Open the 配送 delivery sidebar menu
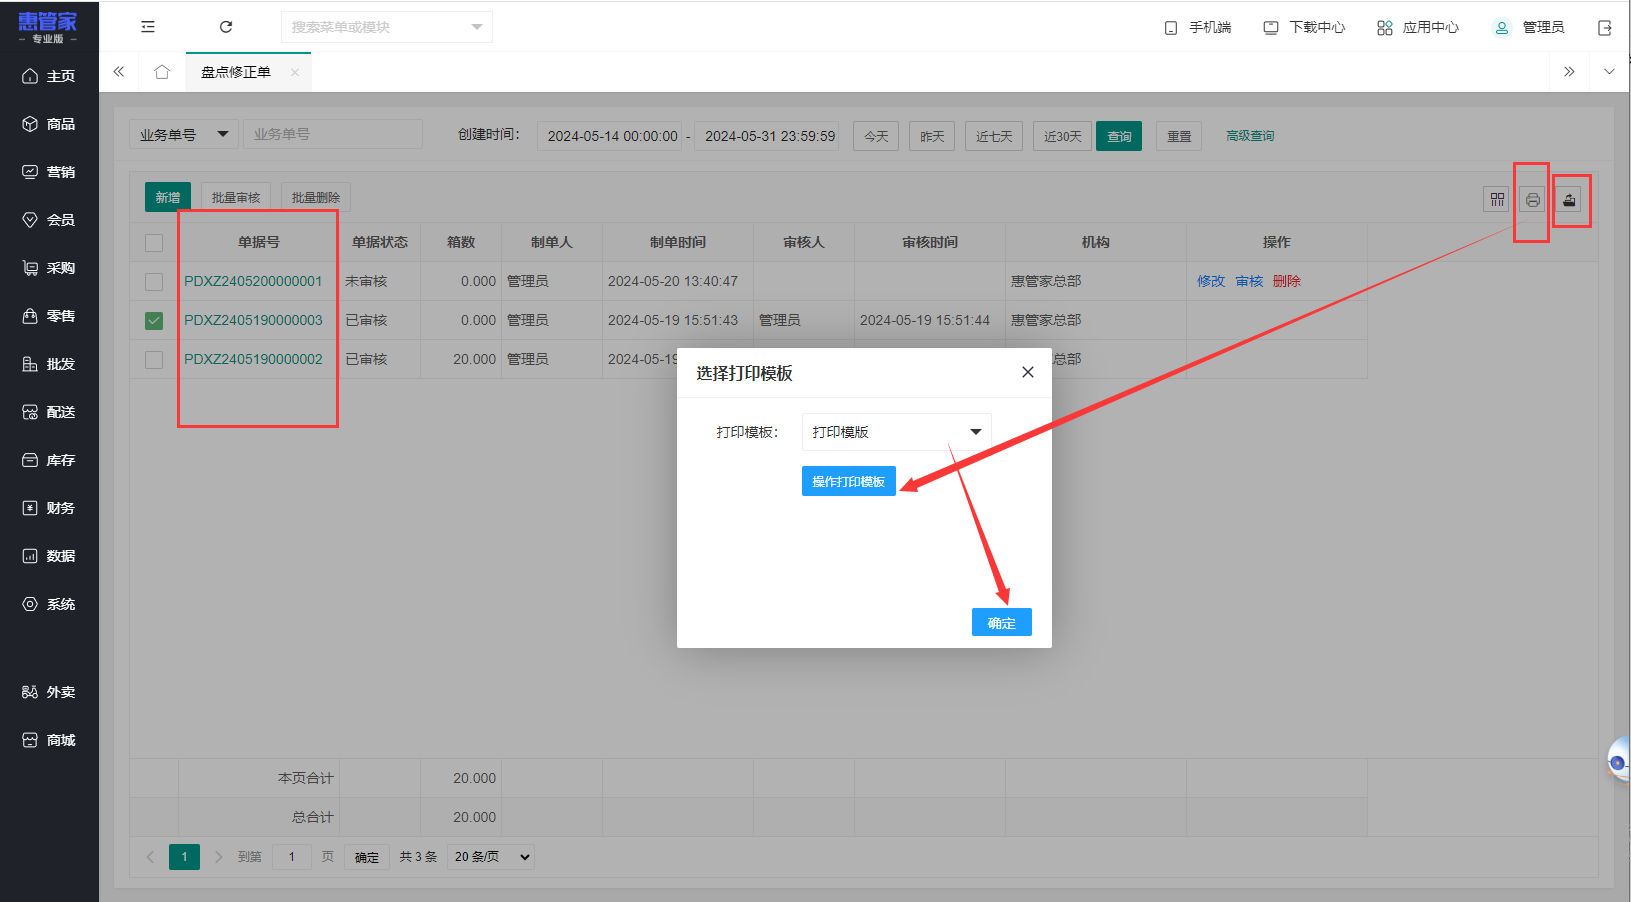This screenshot has height=902, width=1631. pyautogui.click(x=49, y=412)
